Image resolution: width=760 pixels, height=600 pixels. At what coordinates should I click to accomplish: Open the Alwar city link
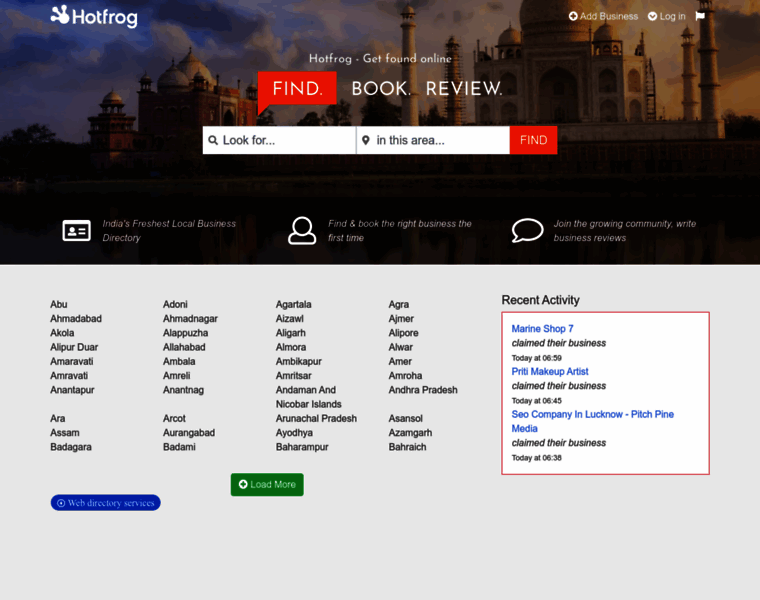400,347
